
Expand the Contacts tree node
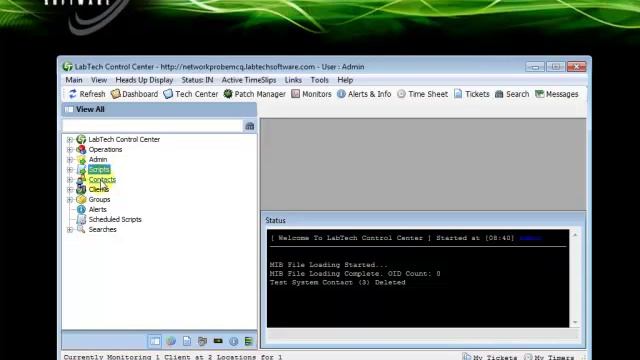70,180
